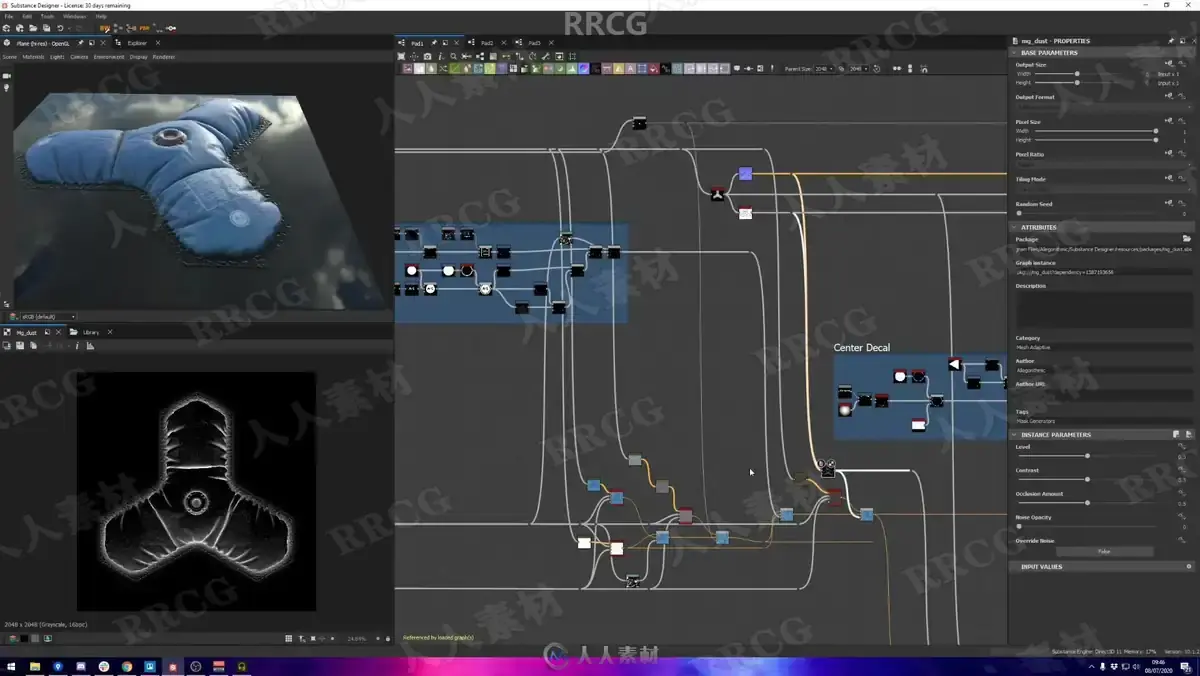Switch to the Library tab
The width and height of the screenshot is (1200, 676).
pyautogui.click(x=90, y=332)
